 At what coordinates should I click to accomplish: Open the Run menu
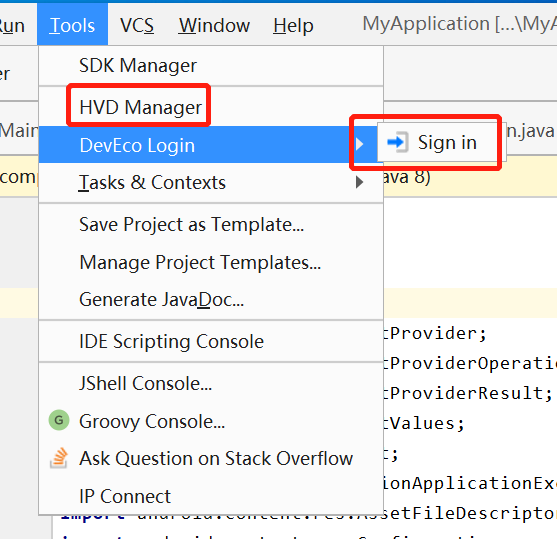[x=12, y=25]
